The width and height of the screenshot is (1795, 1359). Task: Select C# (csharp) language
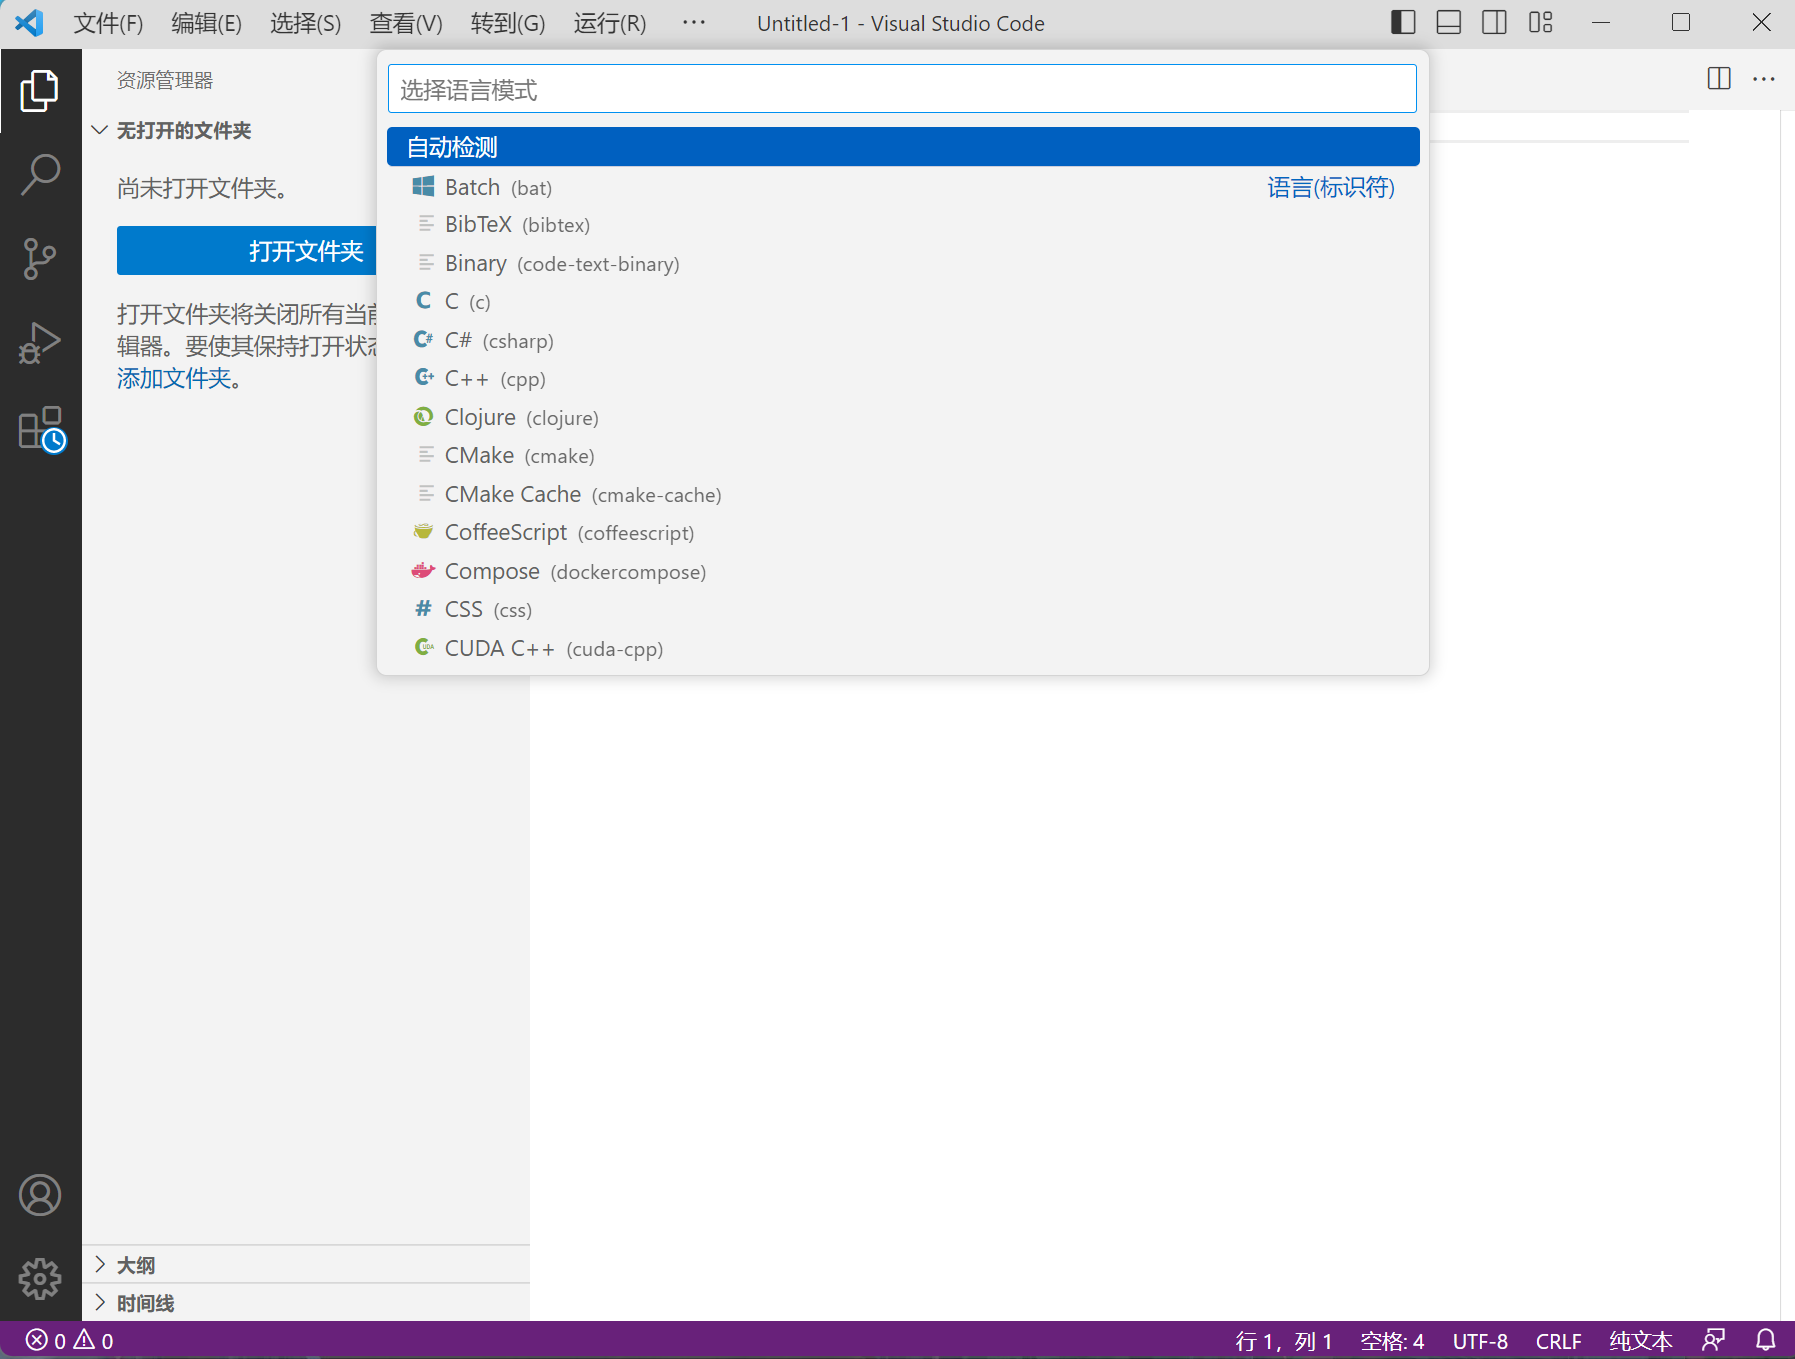pos(903,341)
